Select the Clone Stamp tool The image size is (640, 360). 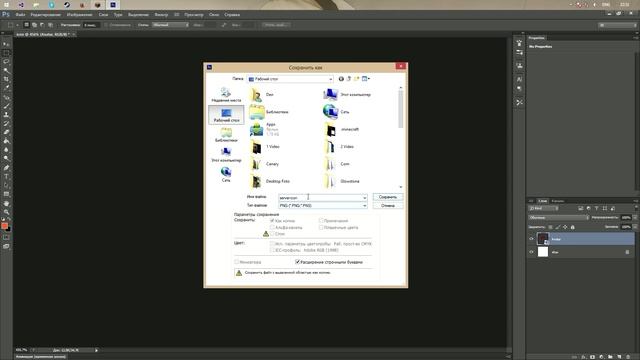6,115
